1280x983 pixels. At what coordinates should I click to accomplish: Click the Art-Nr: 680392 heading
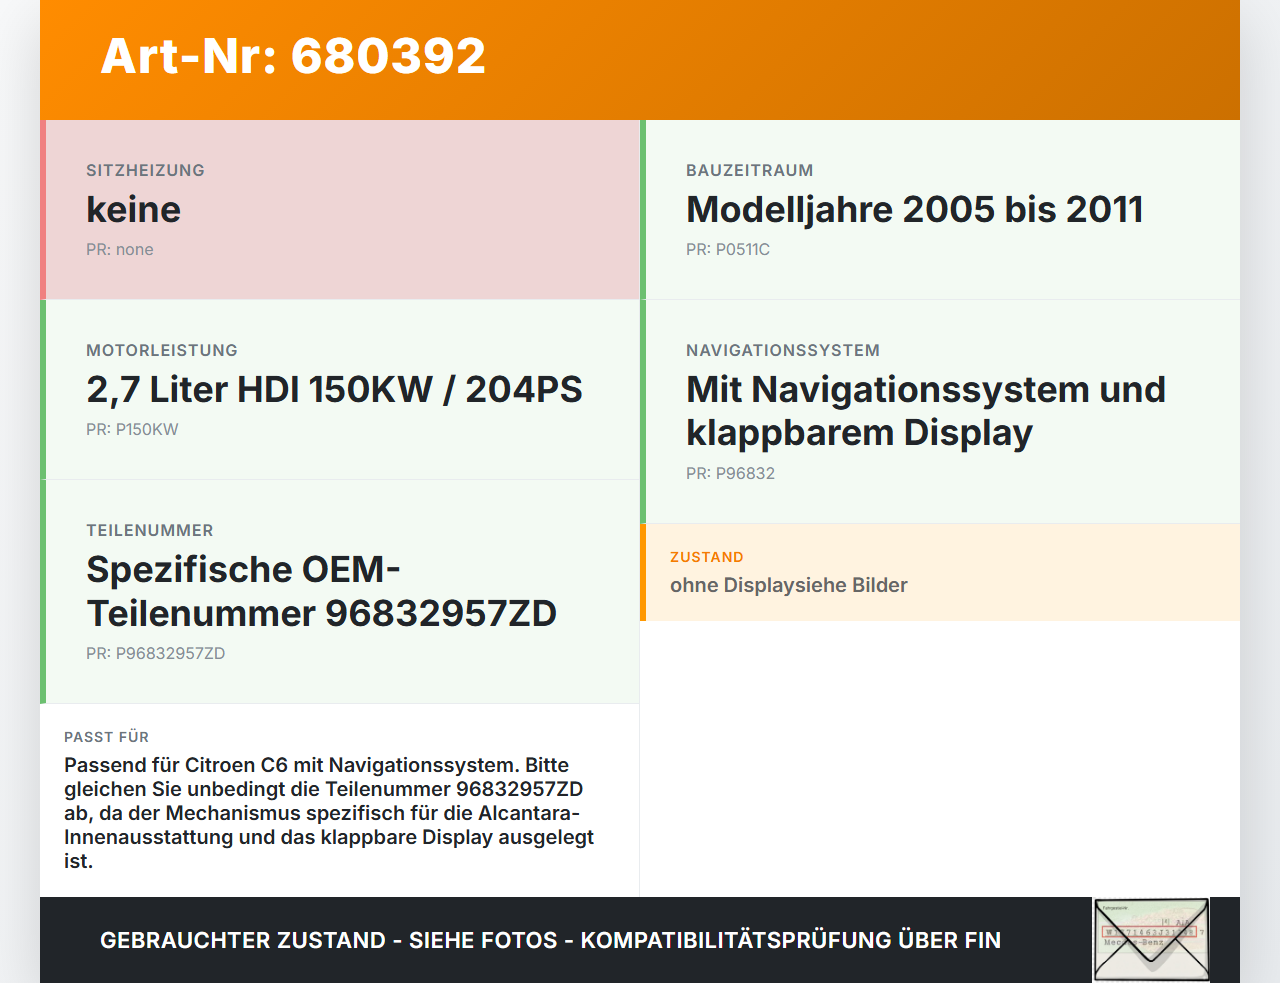[293, 56]
